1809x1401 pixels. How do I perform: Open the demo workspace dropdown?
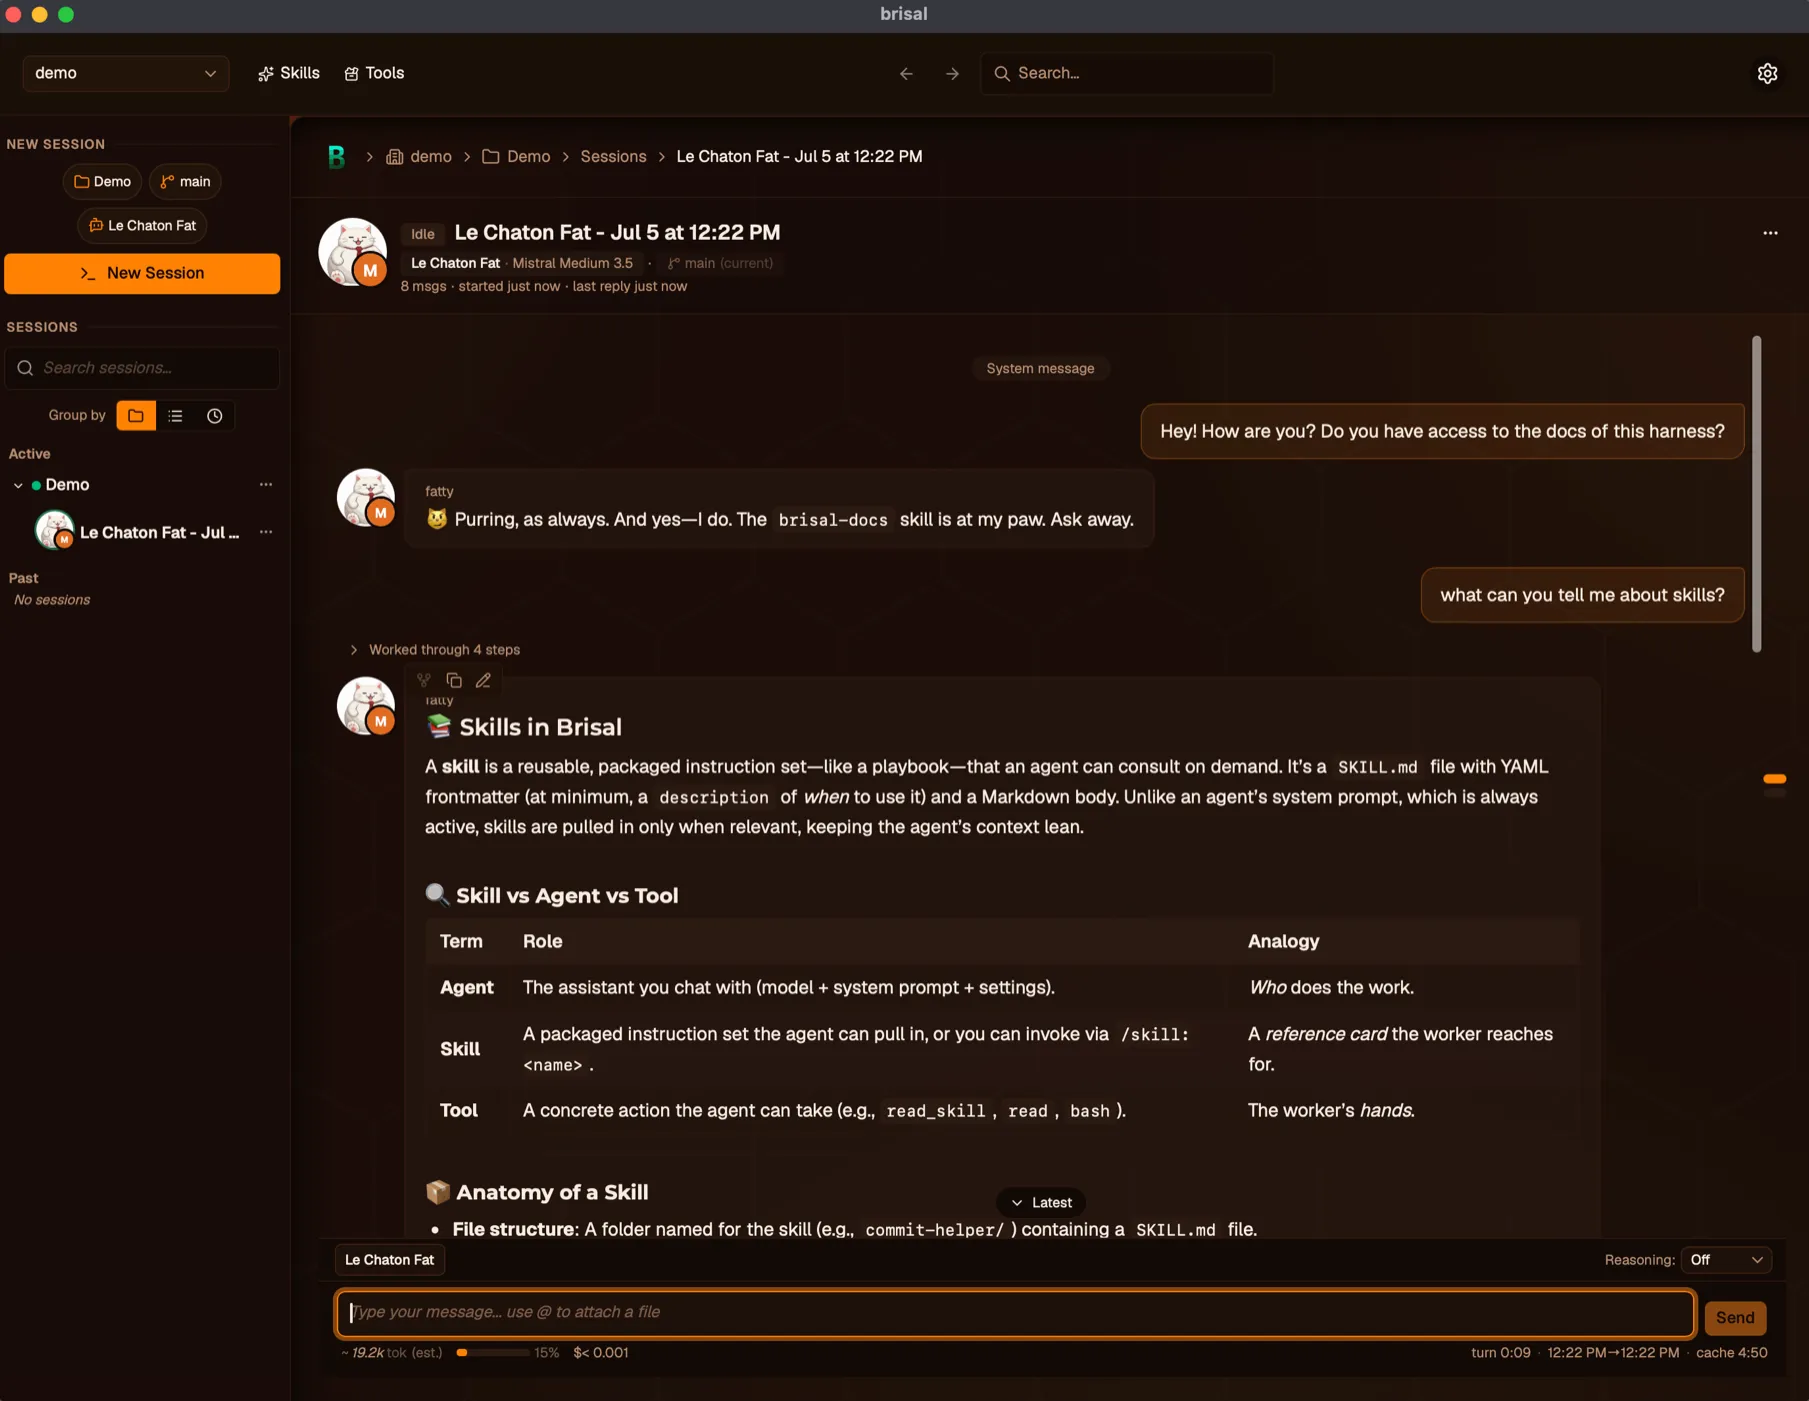coord(125,73)
